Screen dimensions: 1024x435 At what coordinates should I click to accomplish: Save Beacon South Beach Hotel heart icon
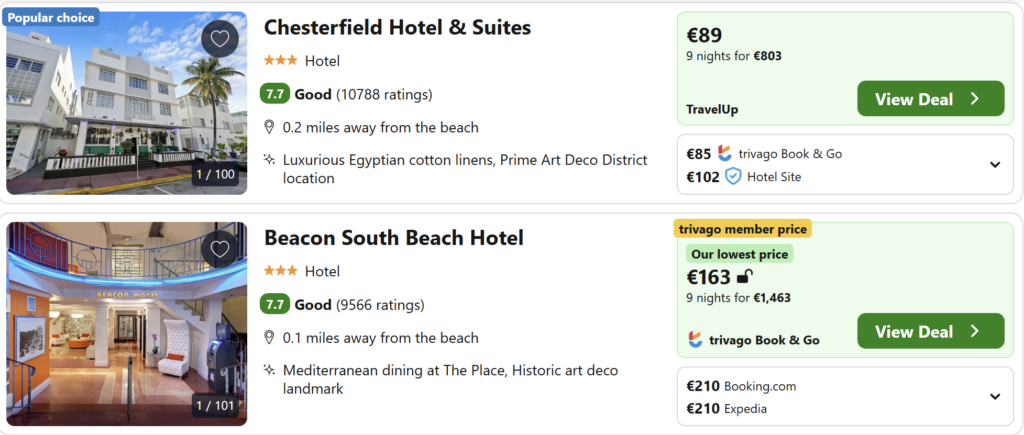pos(220,249)
